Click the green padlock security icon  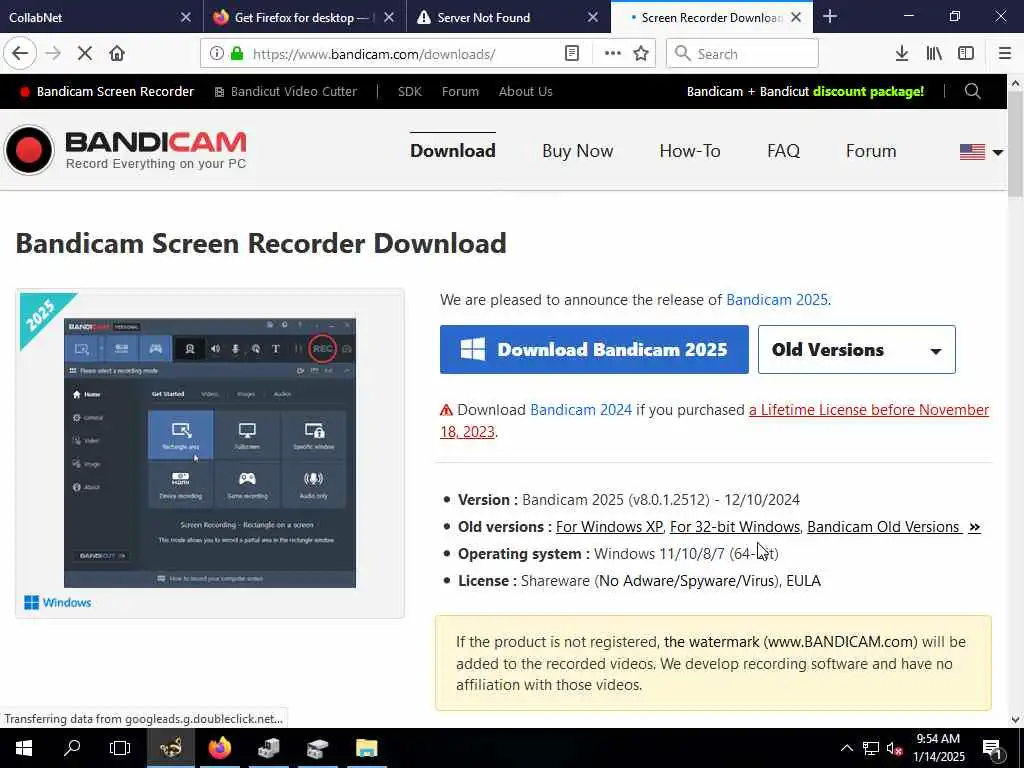[x=237, y=54]
